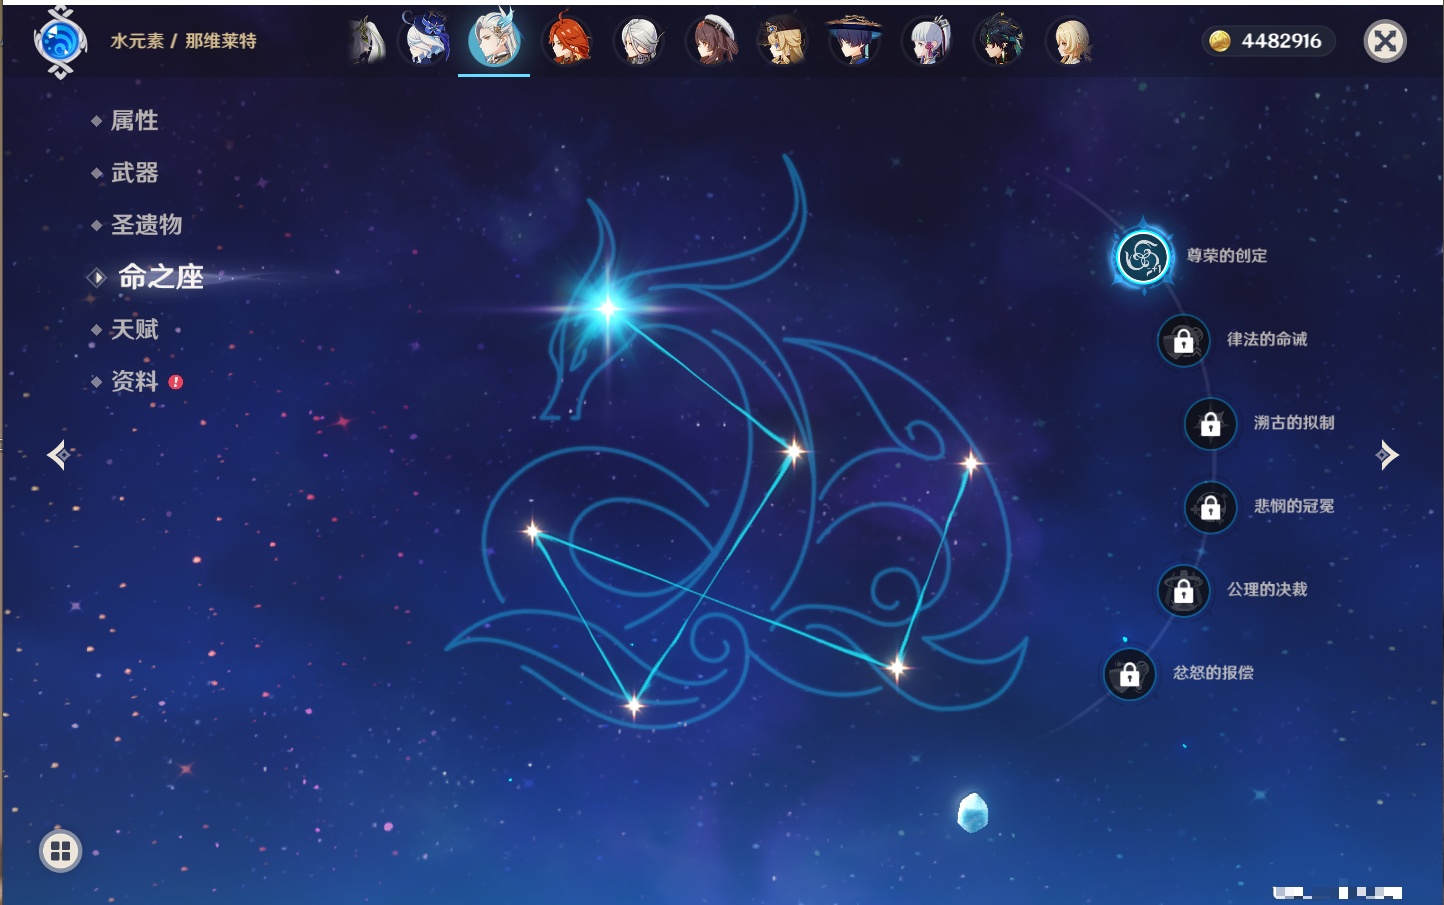Screen dimensions: 1444x905
Task: Click the Mora amount 4482916
Action: (x=1281, y=41)
